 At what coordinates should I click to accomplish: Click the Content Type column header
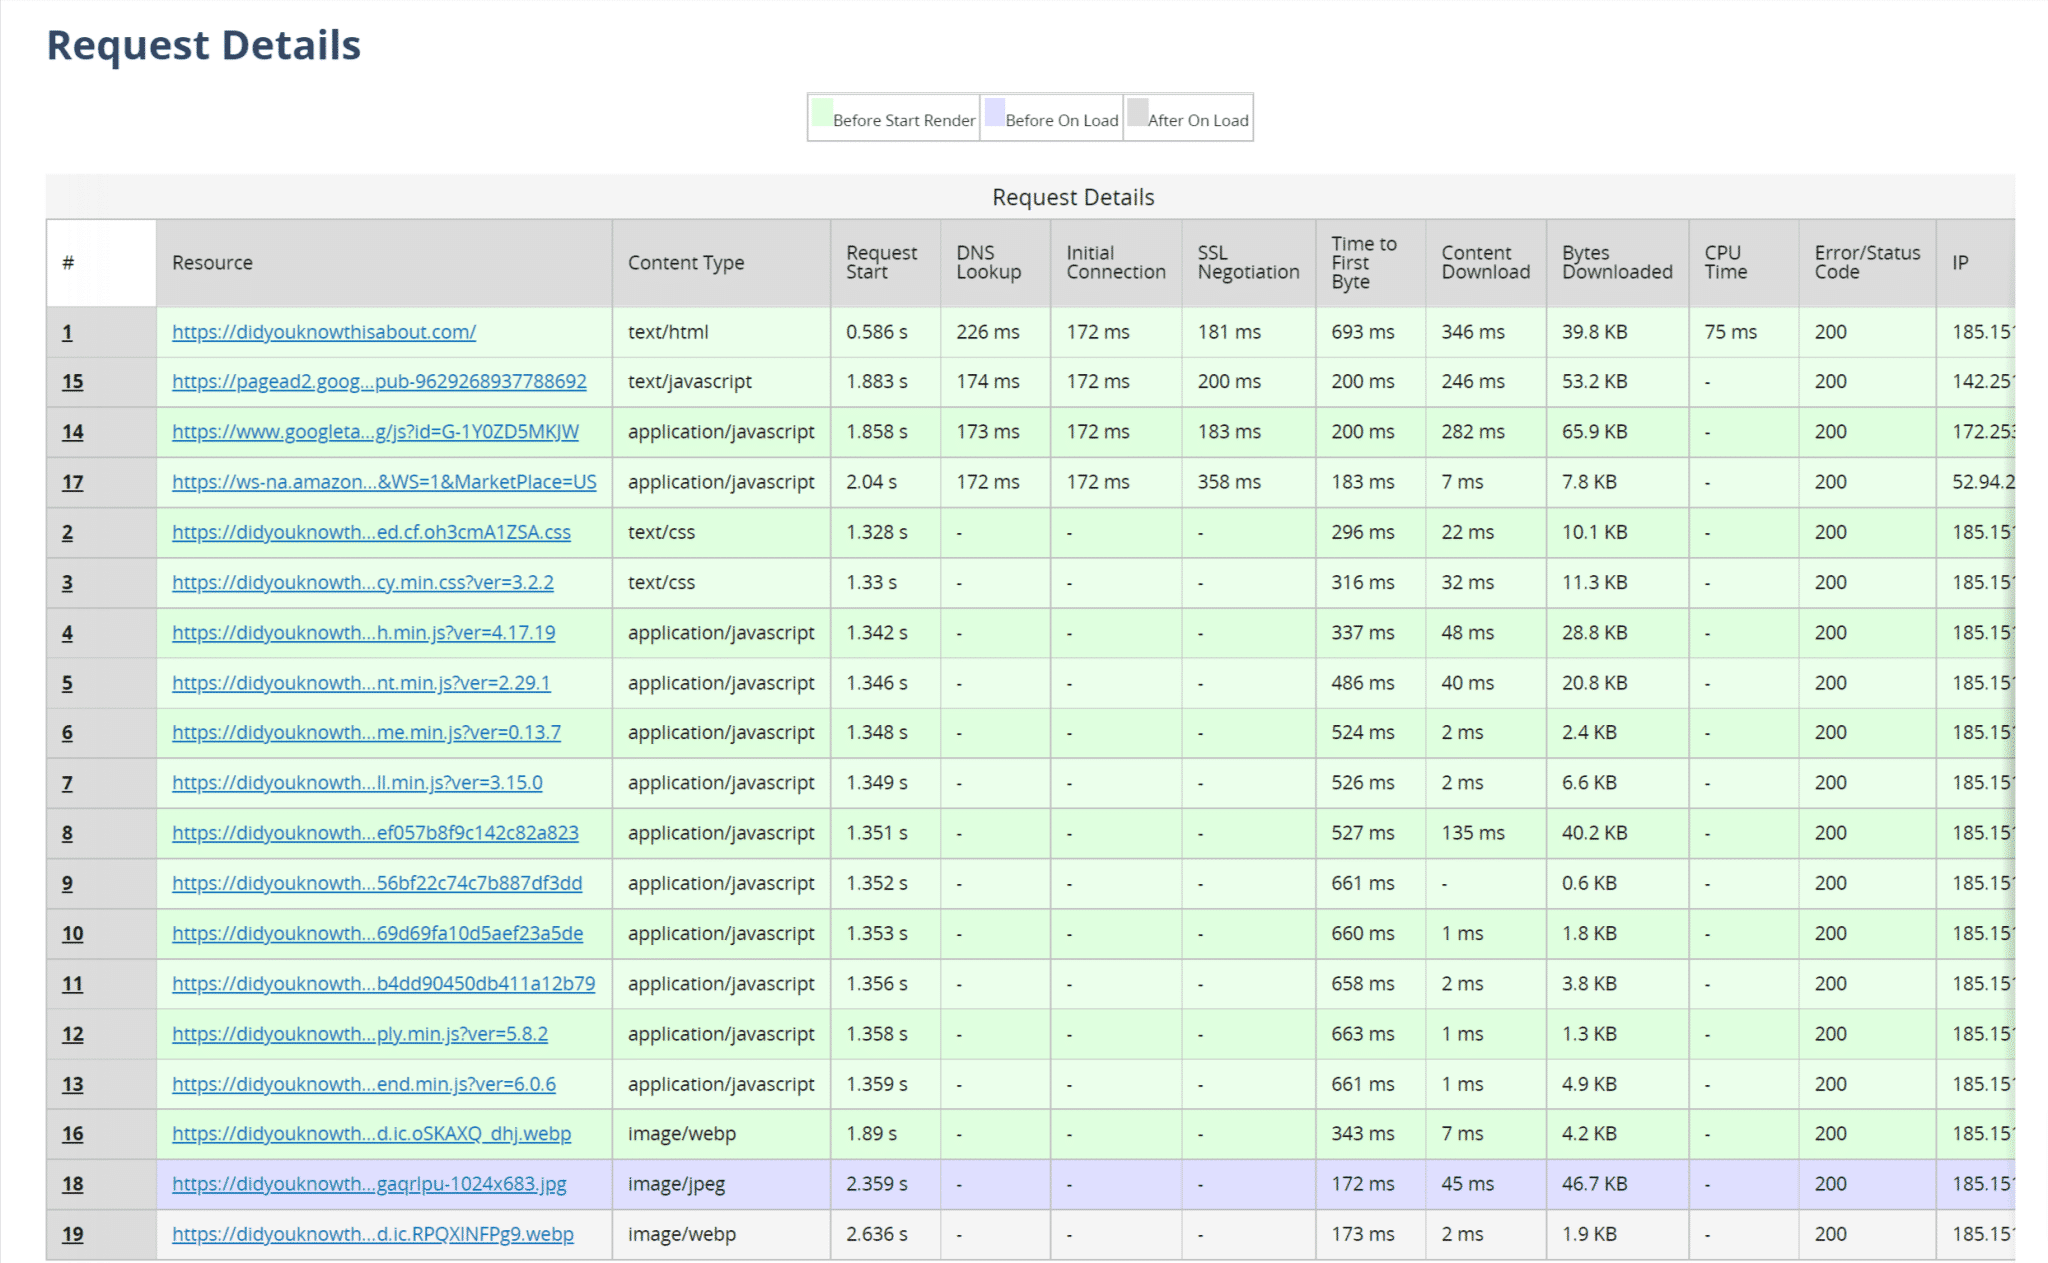coord(686,262)
